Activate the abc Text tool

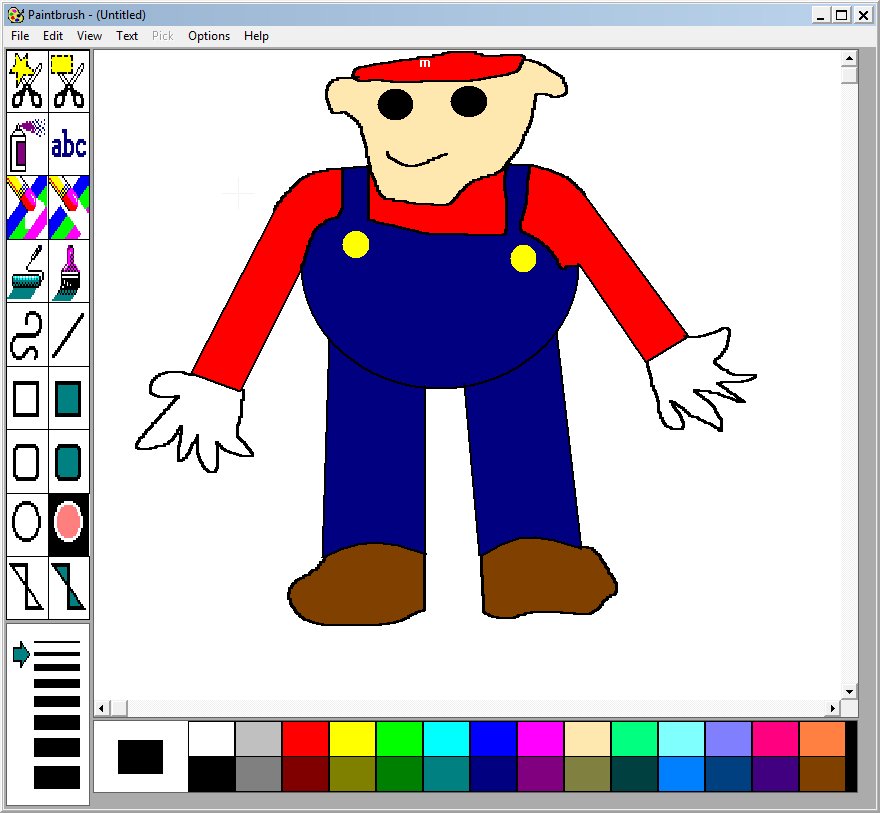pyautogui.click(x=69, y=144)
